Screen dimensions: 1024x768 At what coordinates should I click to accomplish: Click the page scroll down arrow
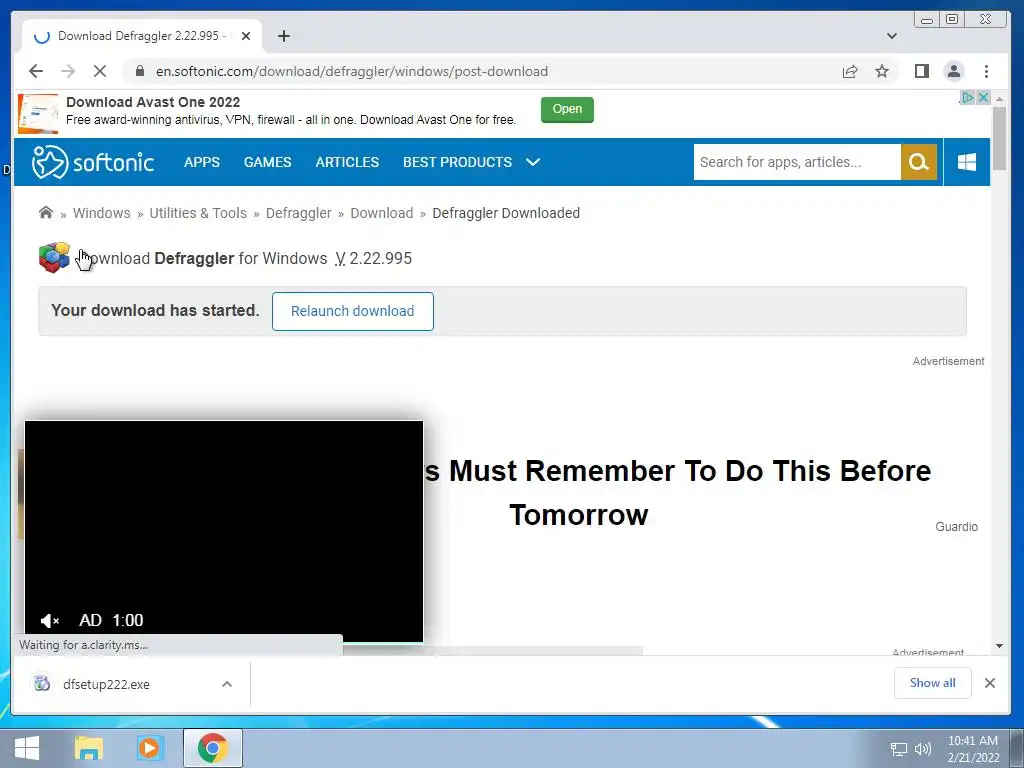coord(999,646)
